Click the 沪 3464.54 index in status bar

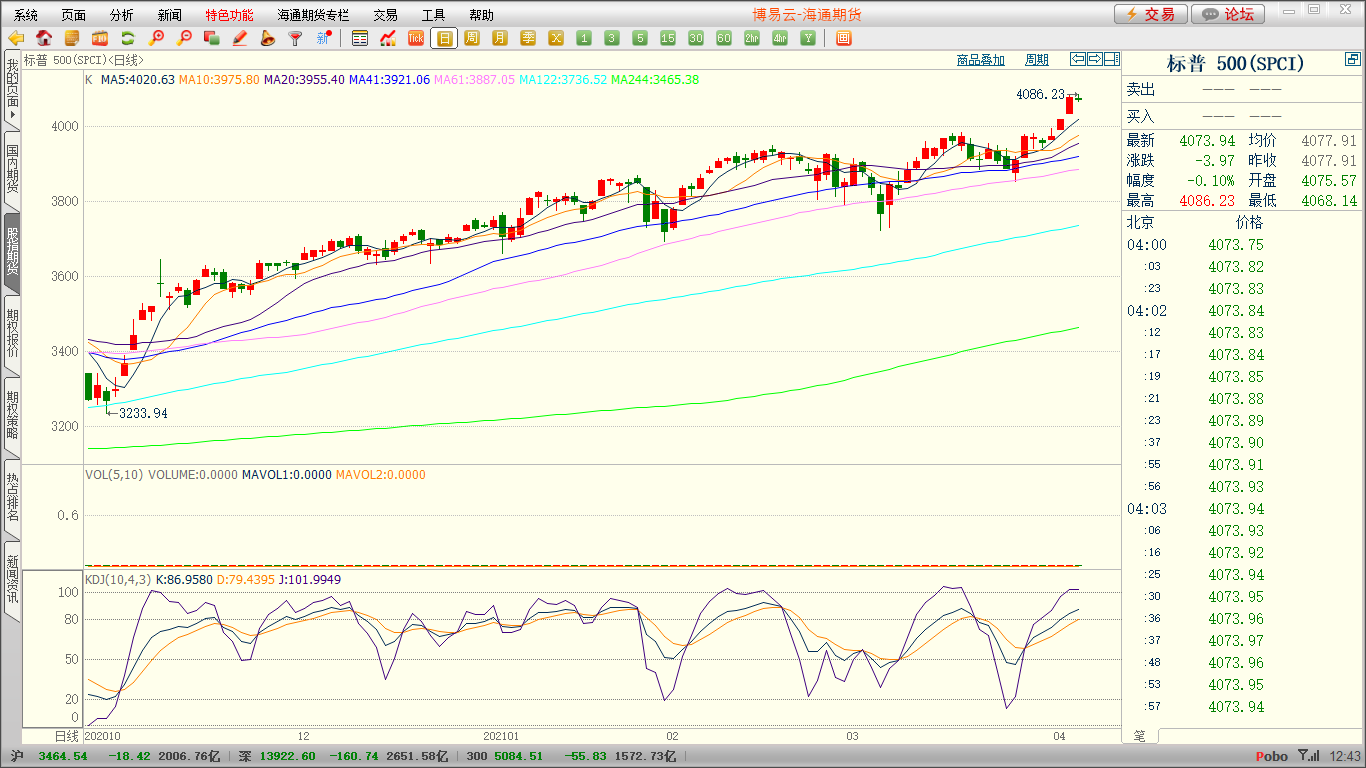48,757
